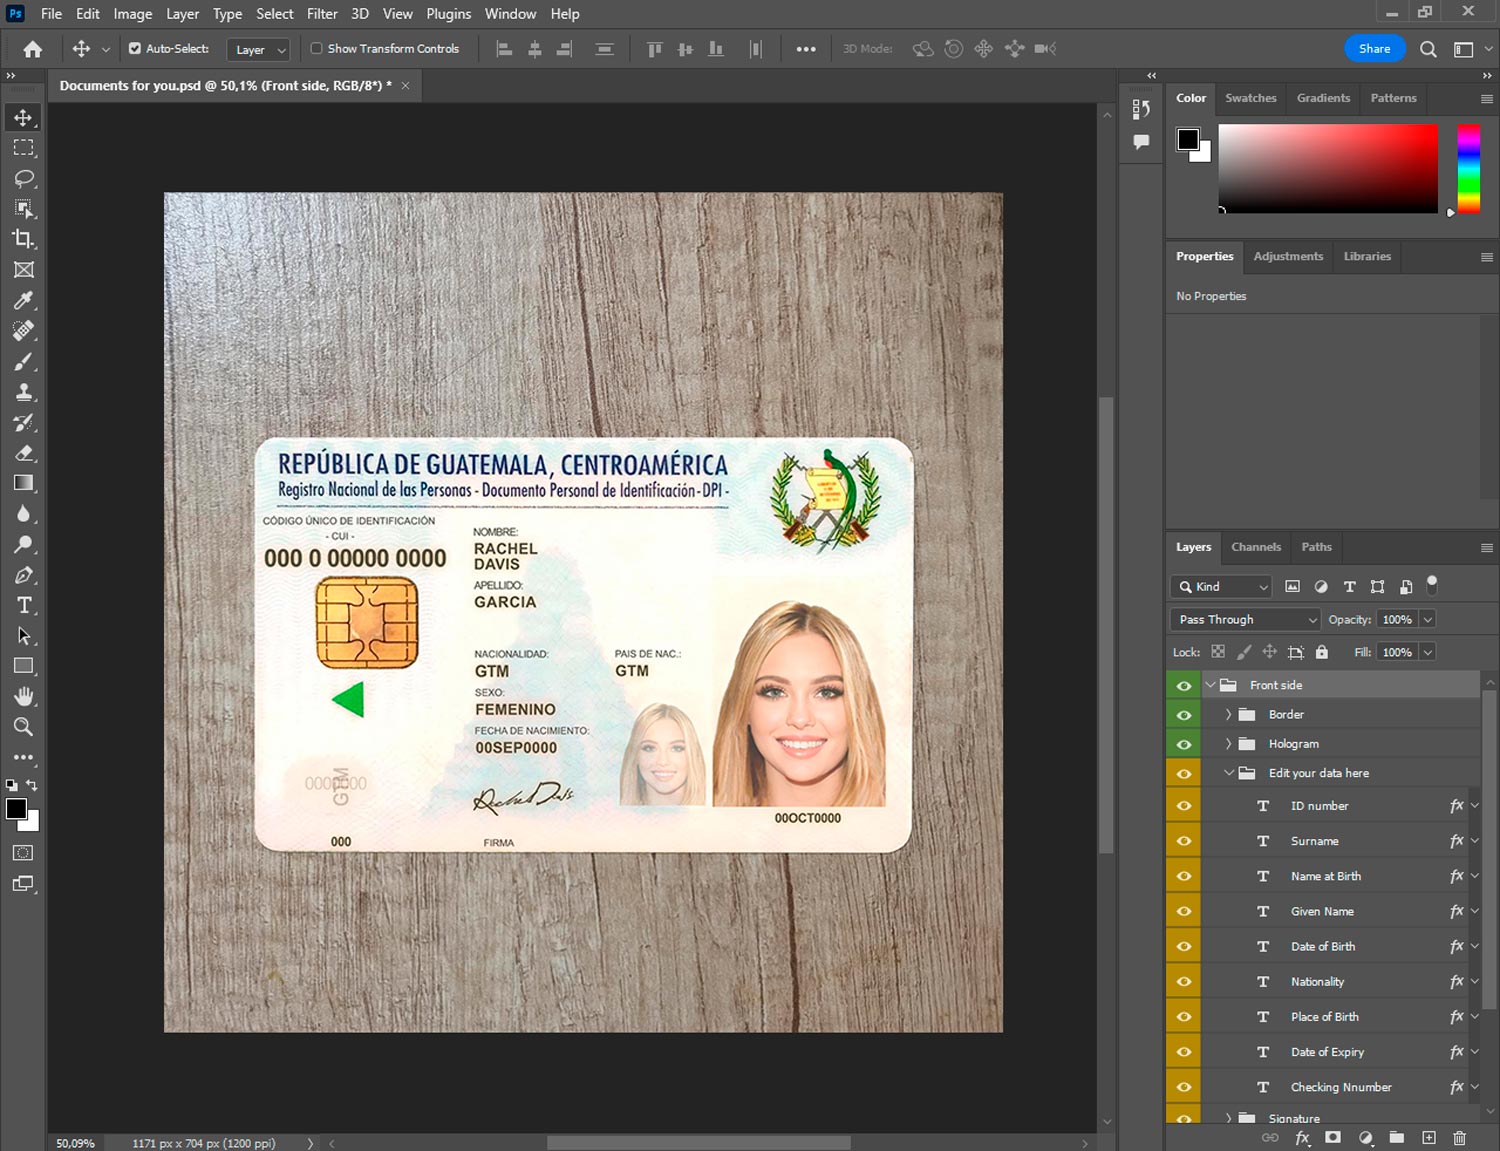Hide the Hologram group layer

click(x=1184, y=744)
